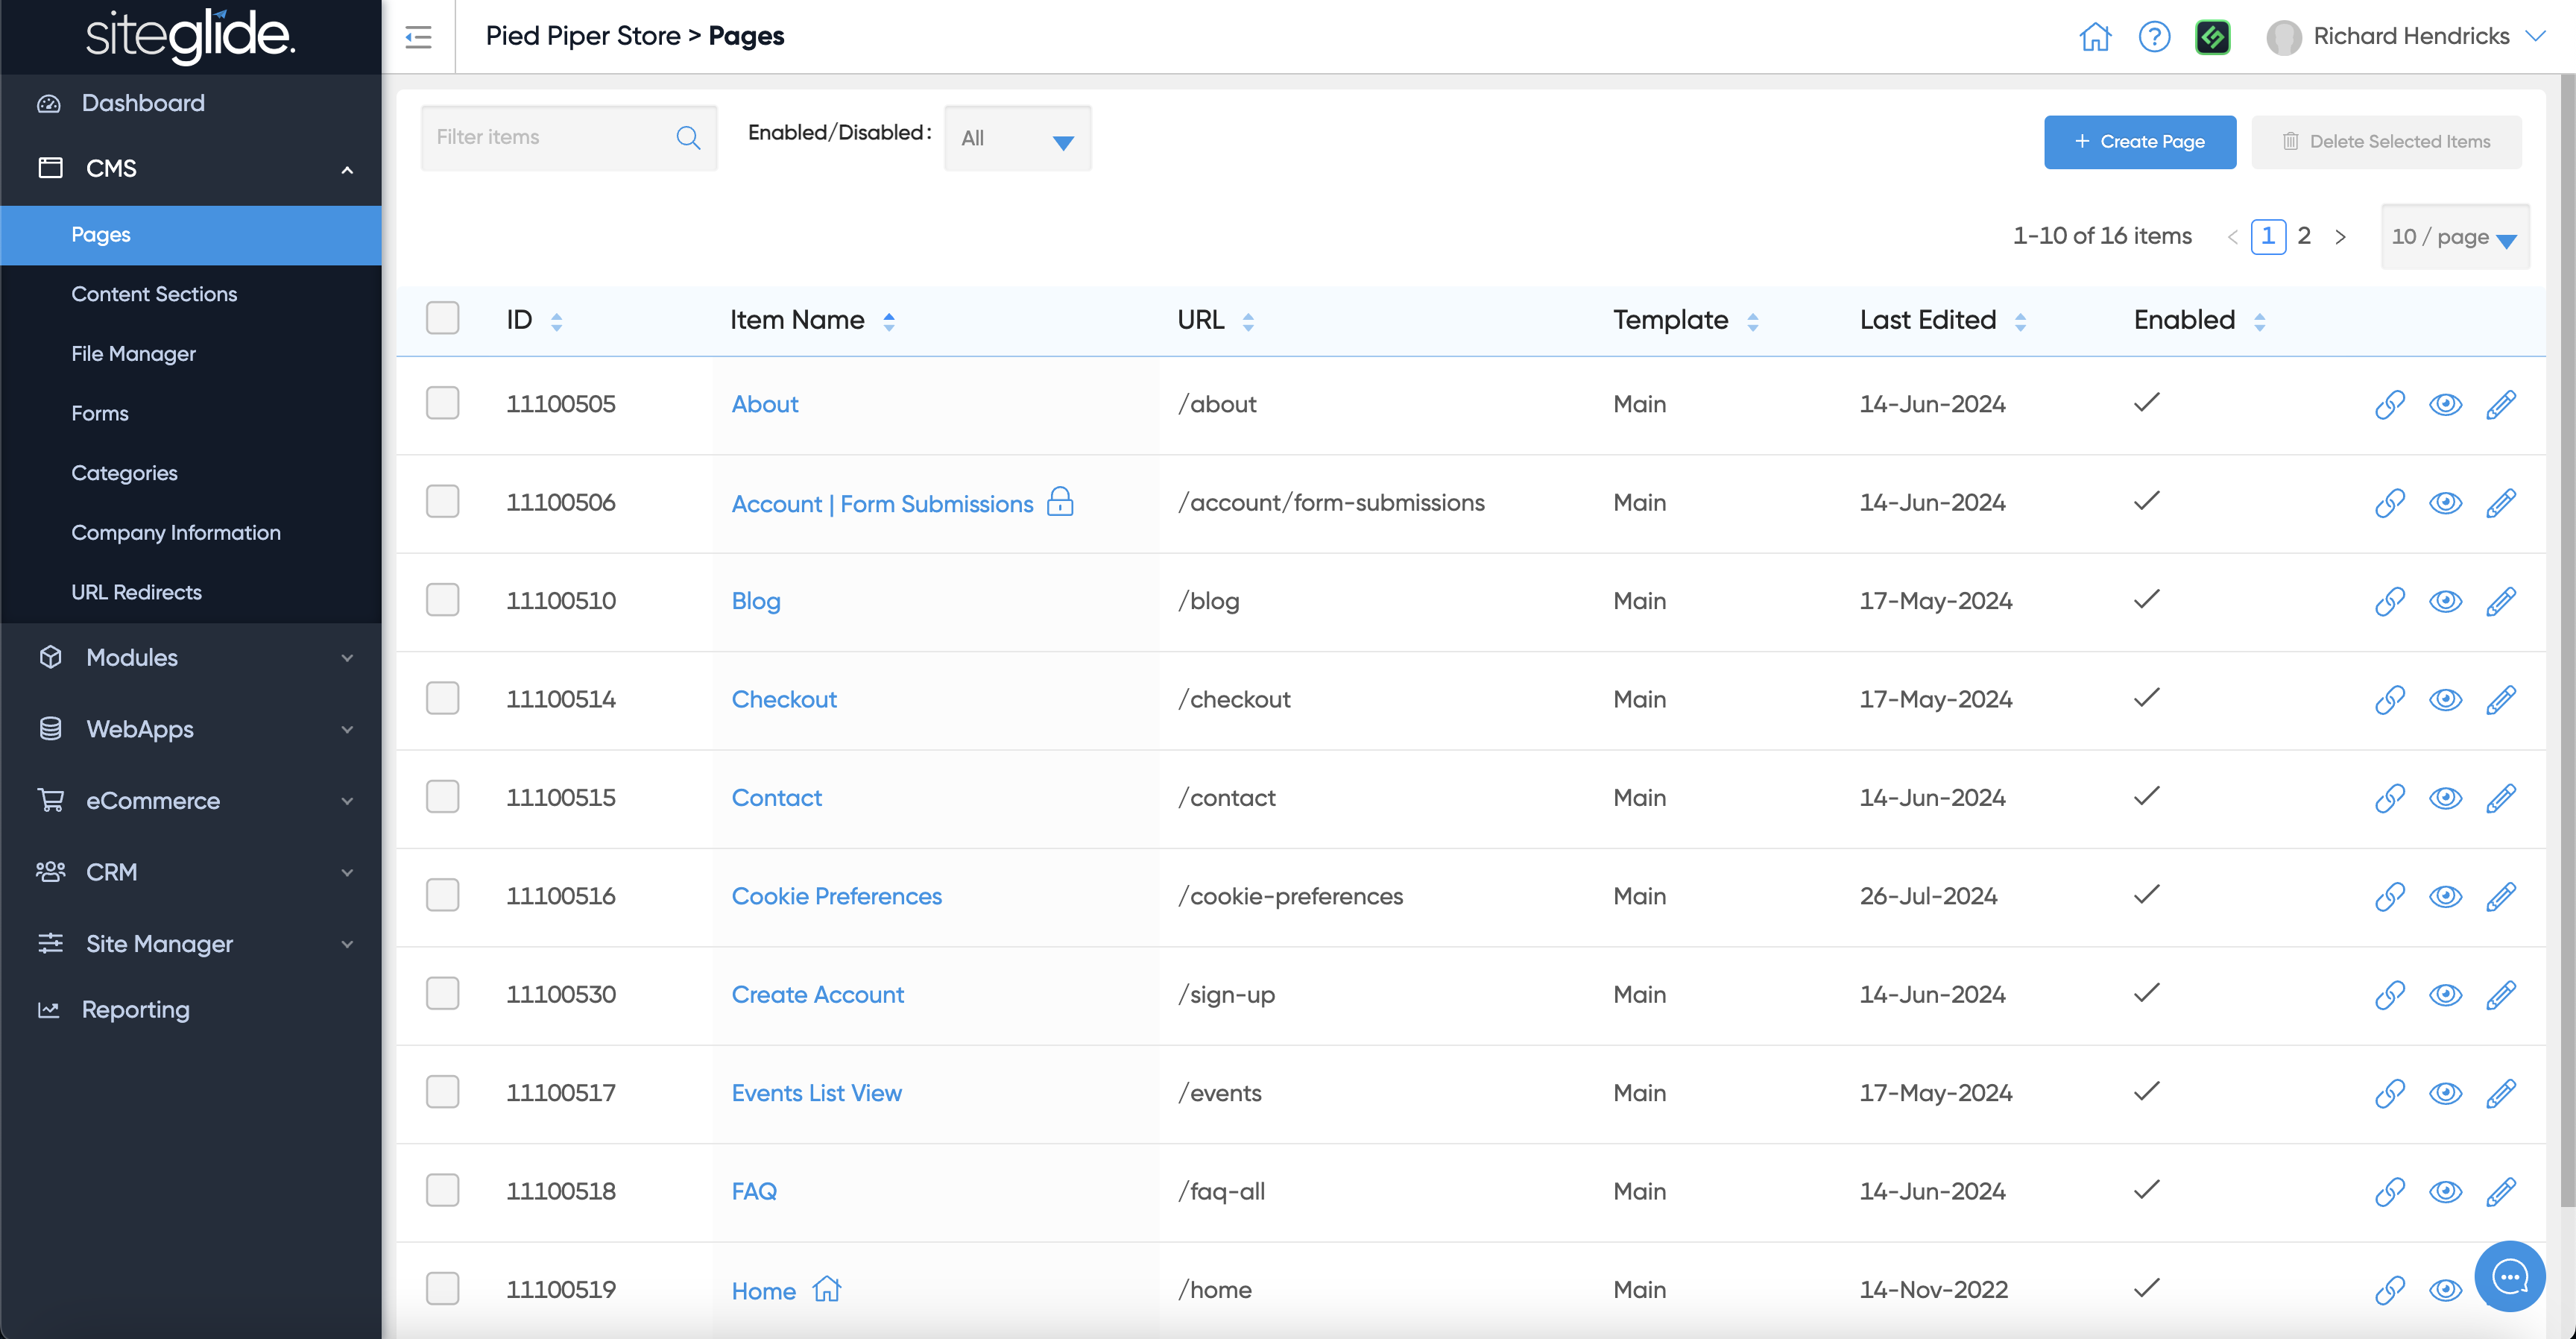Preview Checkout page with the eye icon
The image size is (2576, 1339).
click(x=2445, y=699)
